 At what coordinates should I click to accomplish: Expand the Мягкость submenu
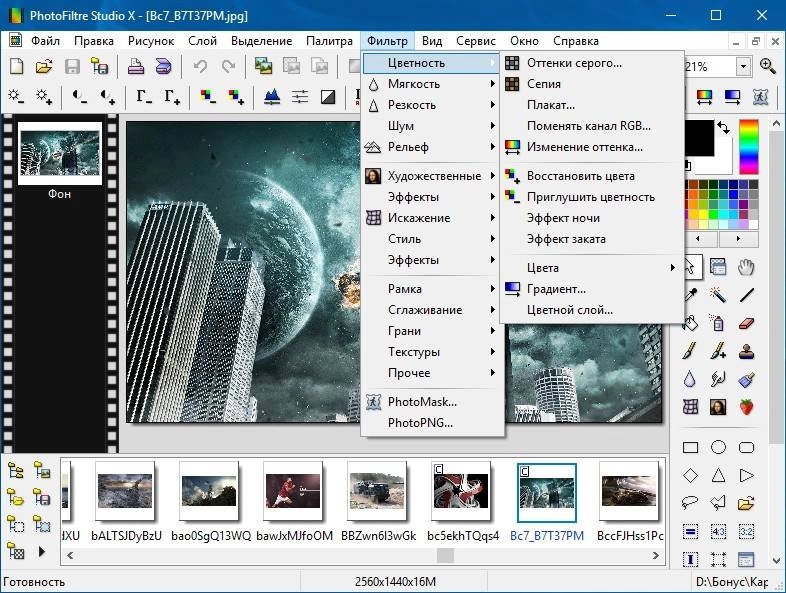(432, 84)
